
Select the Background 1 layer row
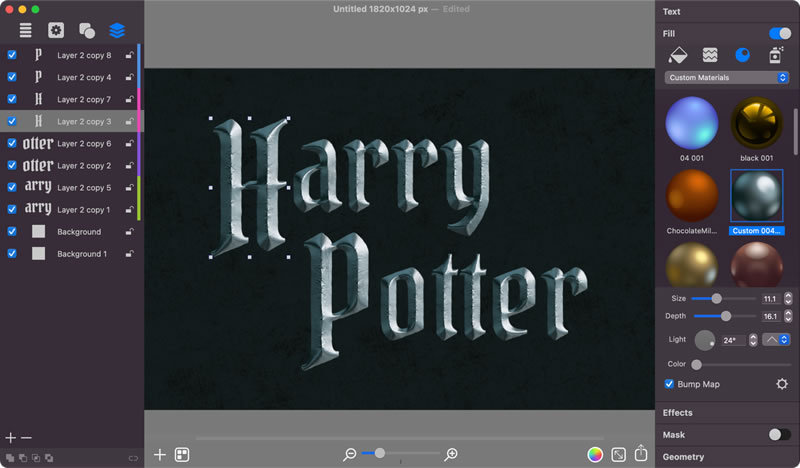[x=70, y=254]
